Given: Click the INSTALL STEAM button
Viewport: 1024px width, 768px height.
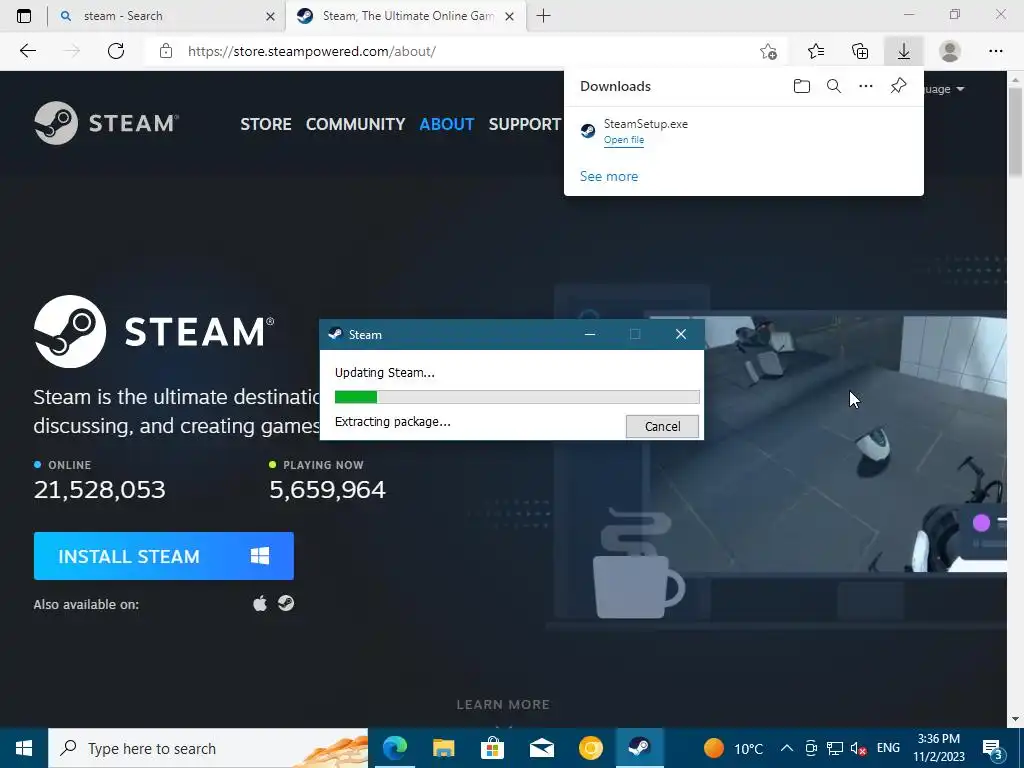Looking at the screenshot, I should [x=164, y=556].
